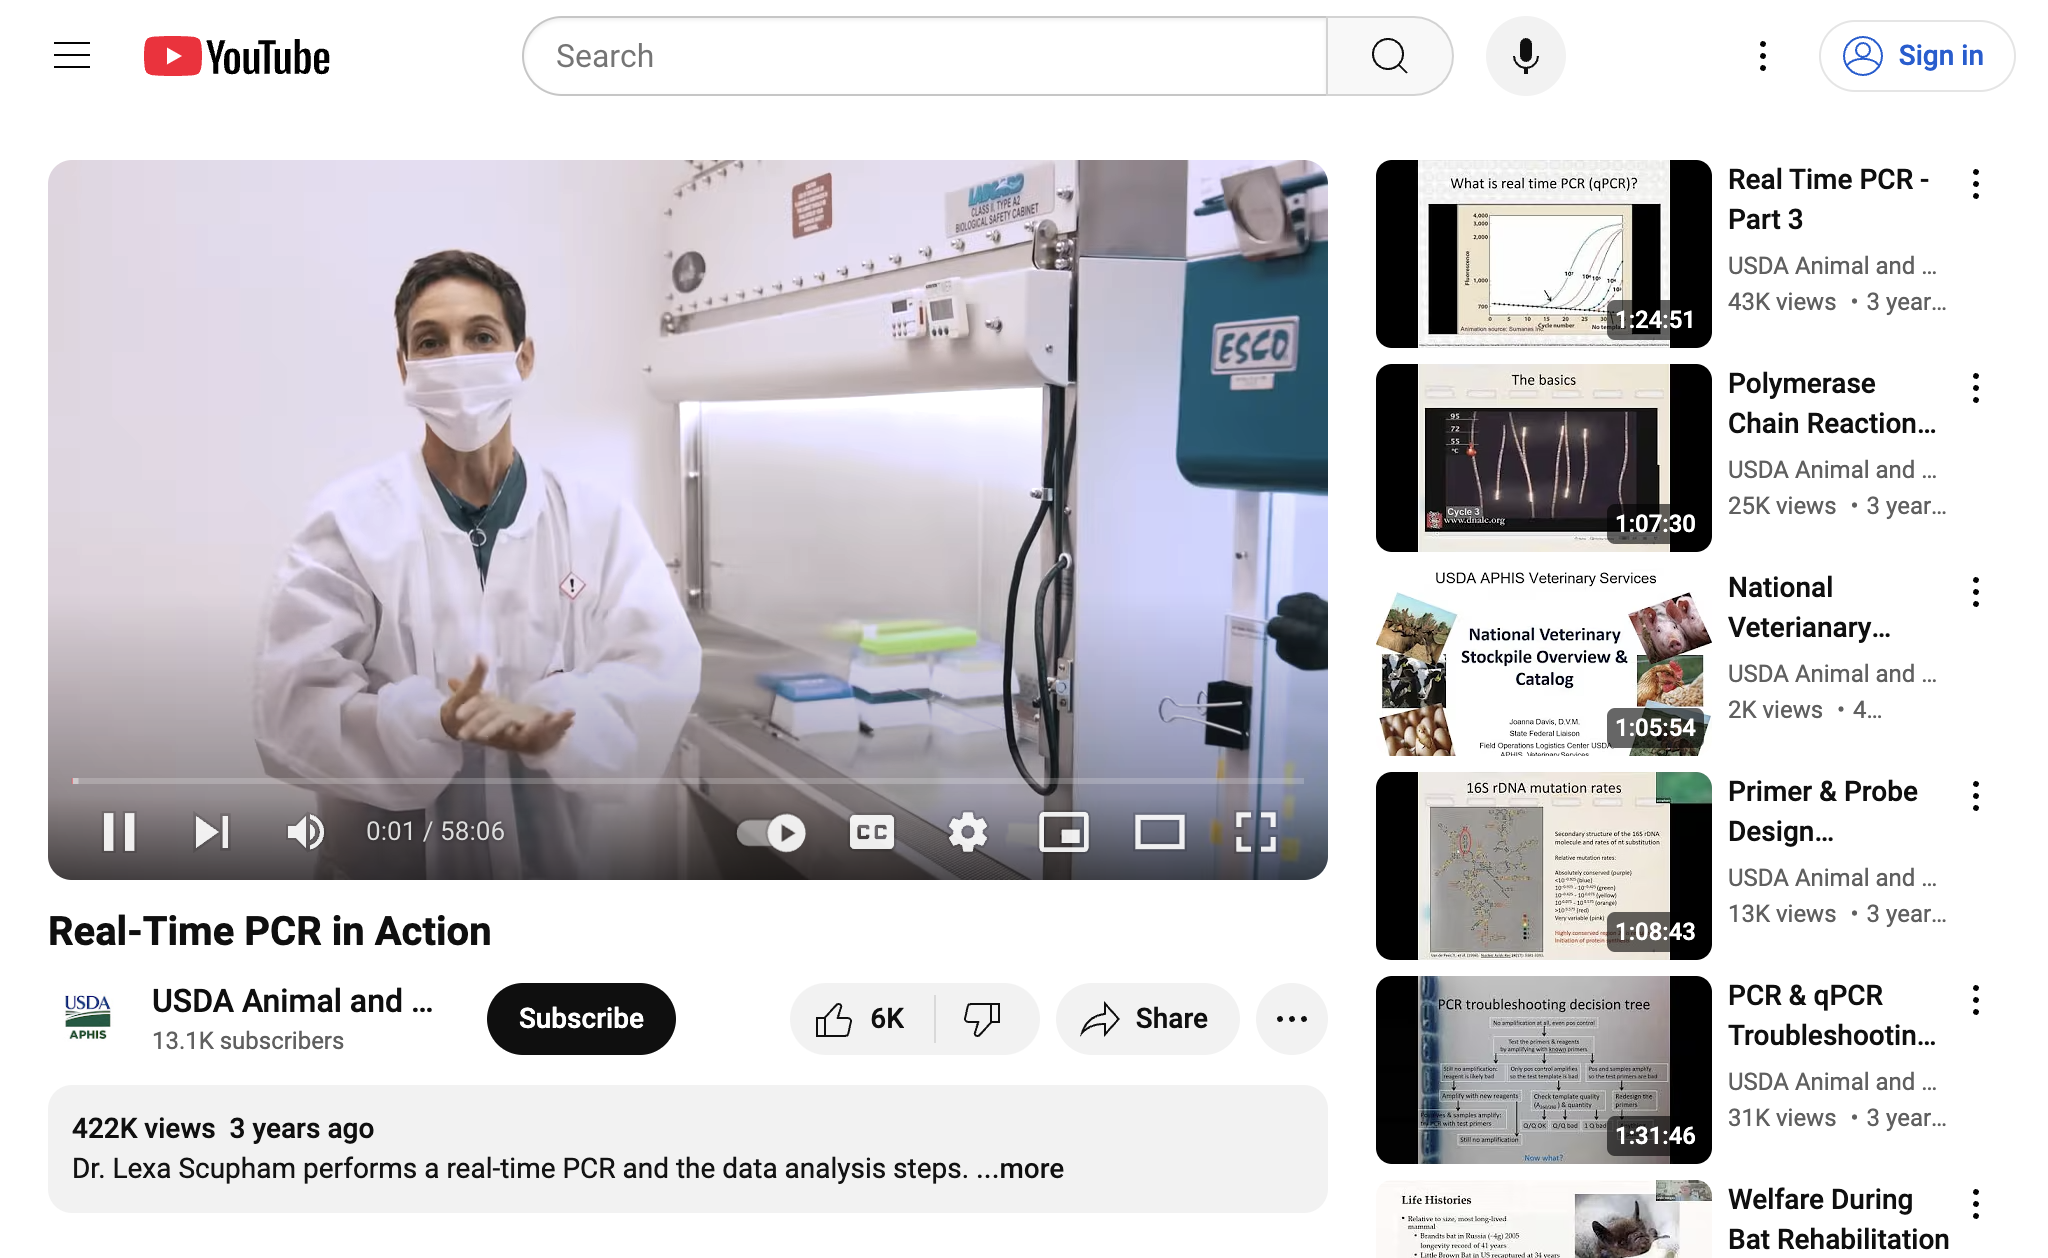Open more actions below the video
Viewport: 2048px width, 1258px height.
coord(1291,1018)
